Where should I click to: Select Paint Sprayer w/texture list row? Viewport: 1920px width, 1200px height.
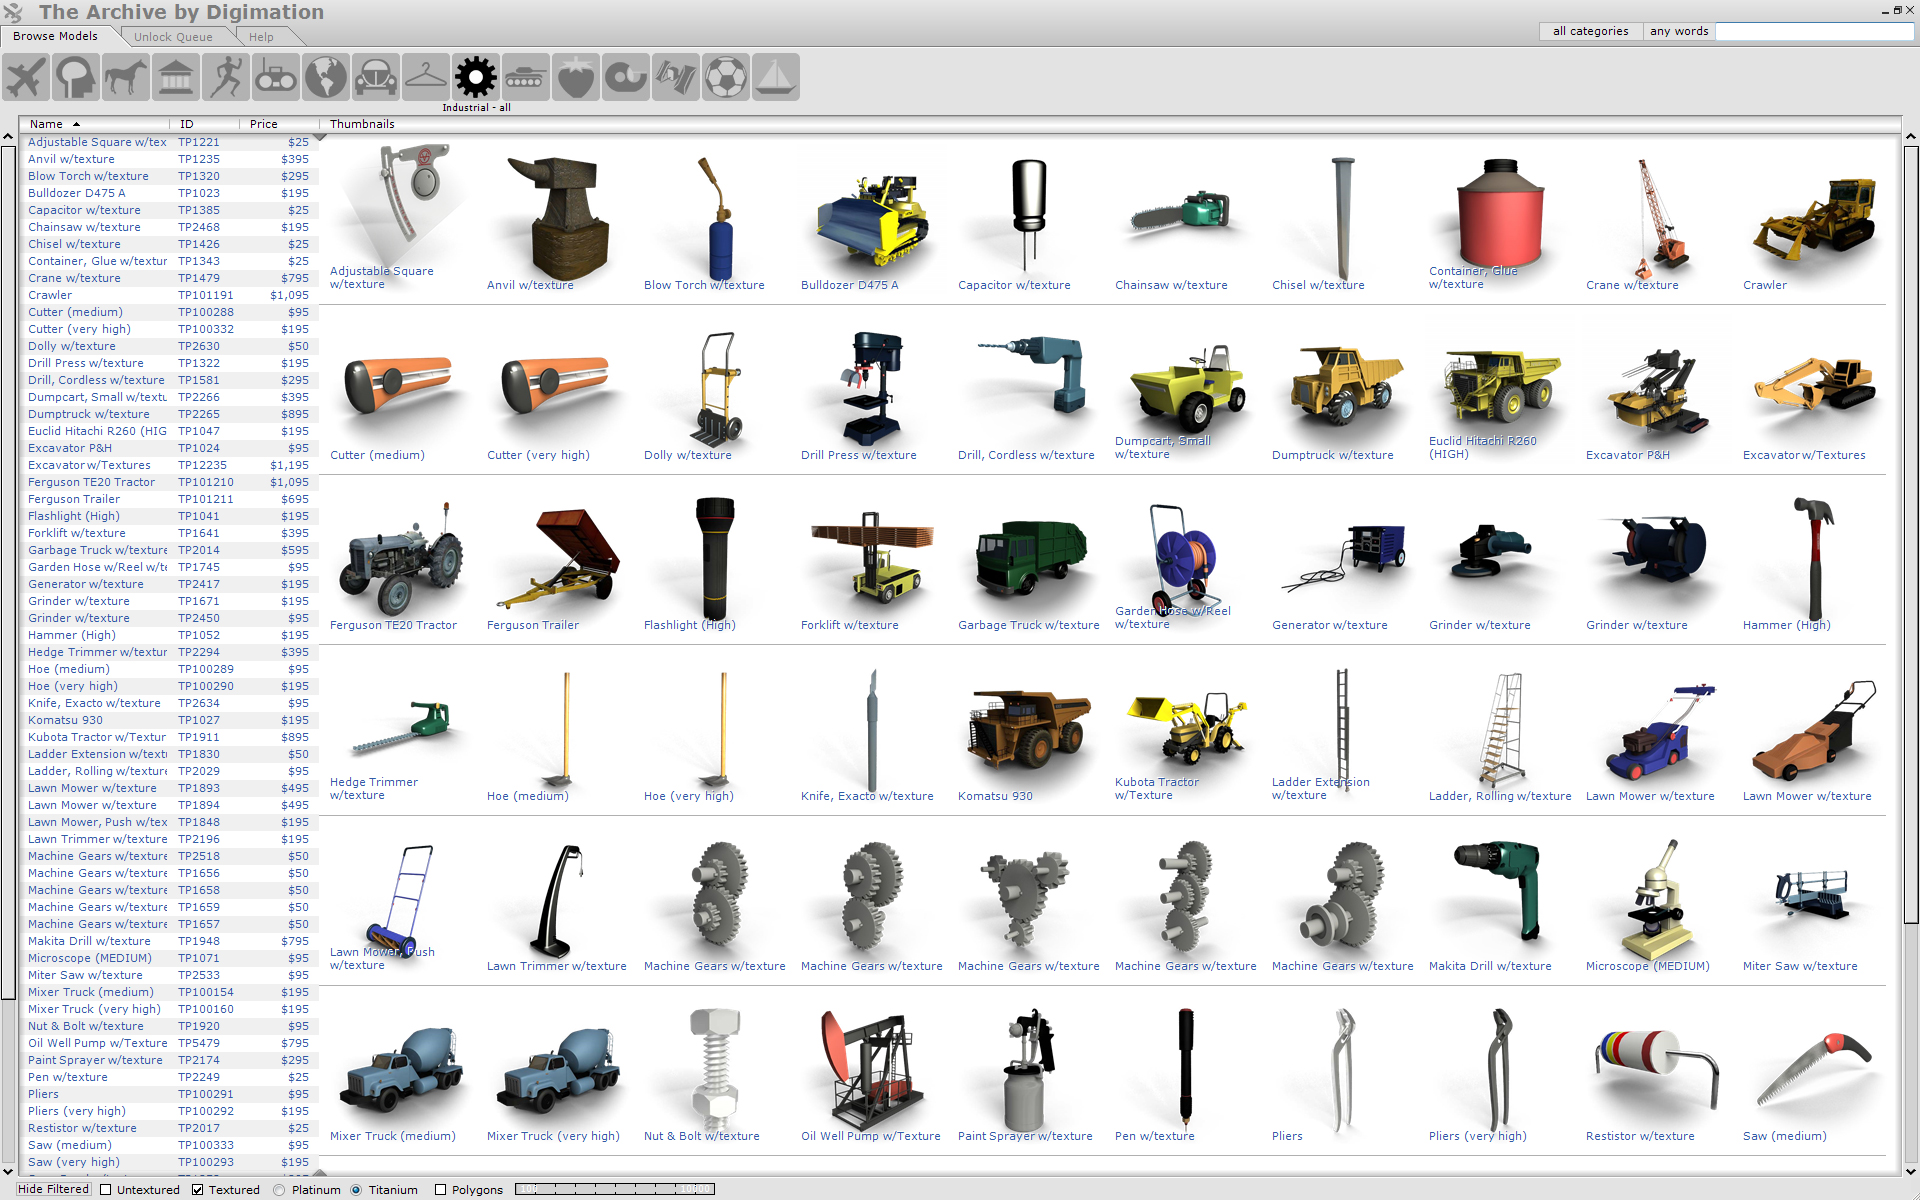pos(169,1060)
